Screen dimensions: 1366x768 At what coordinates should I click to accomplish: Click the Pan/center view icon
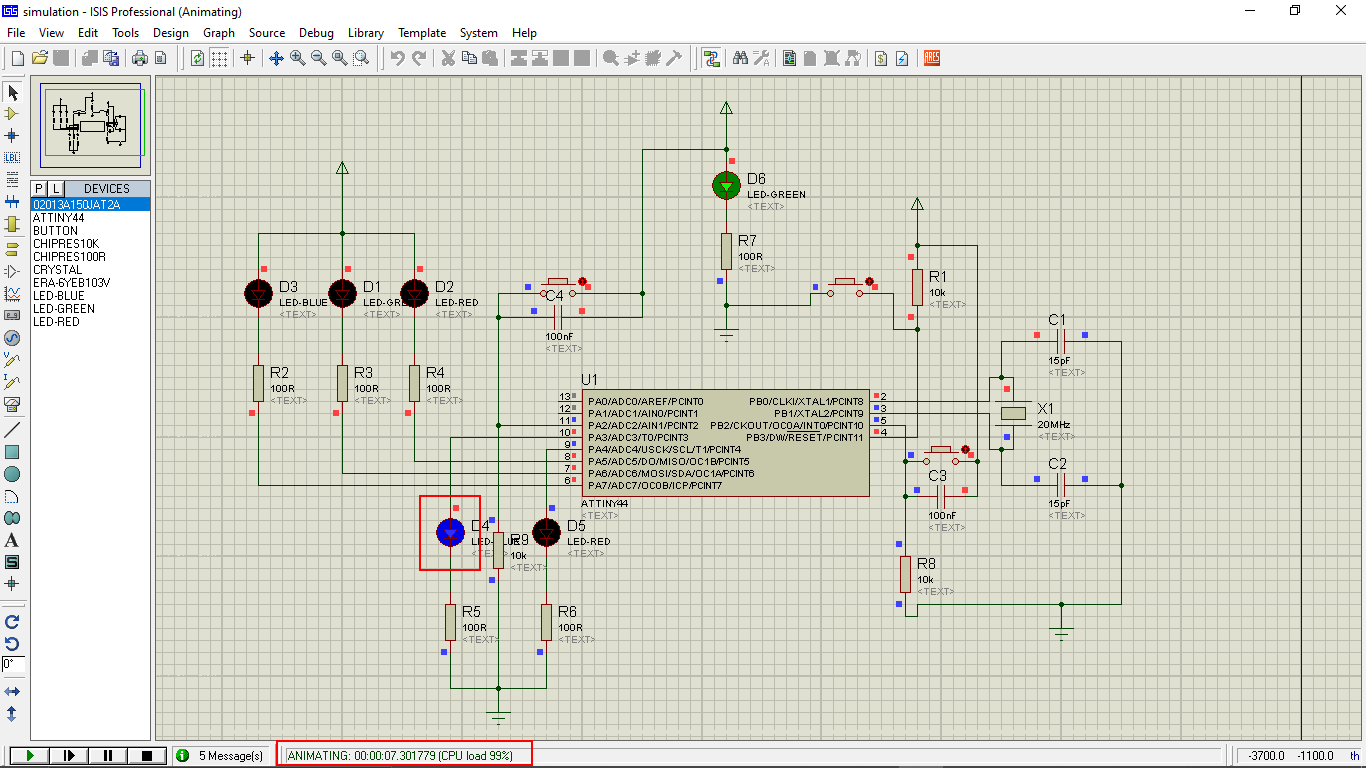click(x=276, y=58)
